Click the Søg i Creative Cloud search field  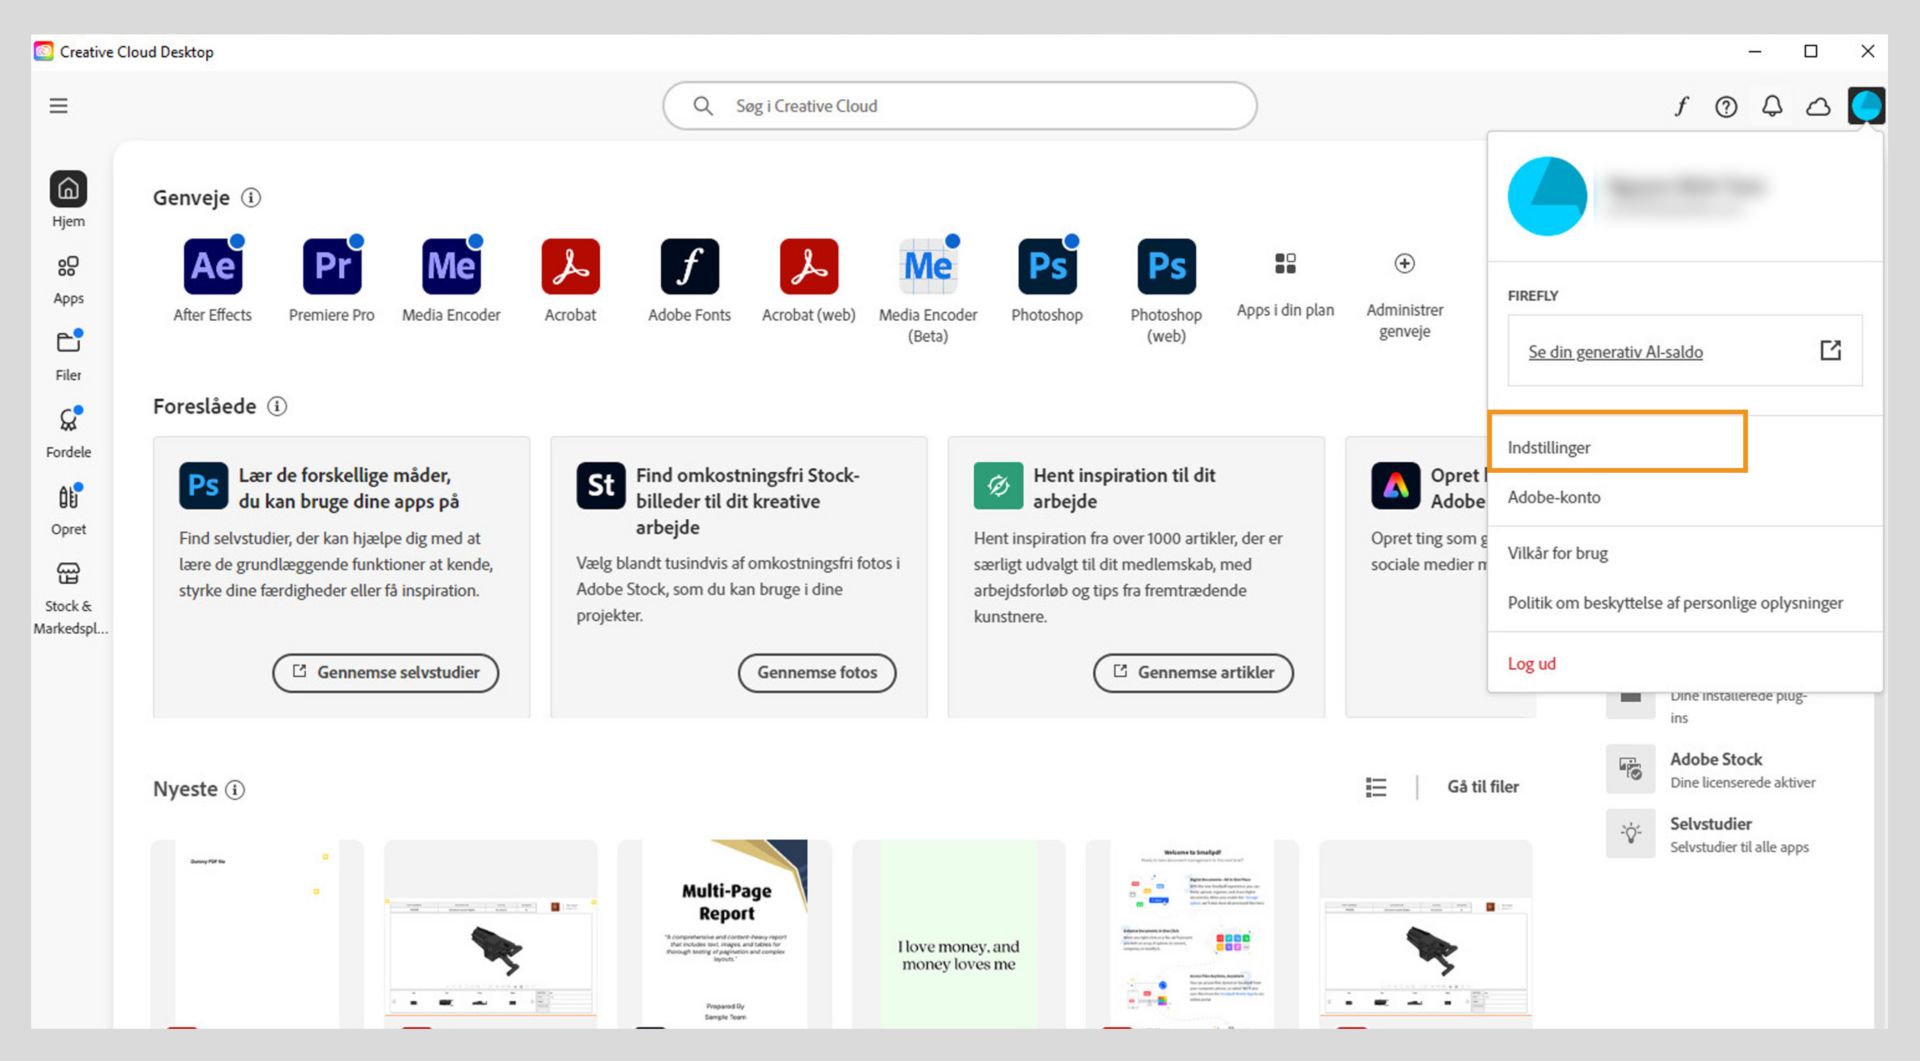pyautogui.click(x=959, y=106)
